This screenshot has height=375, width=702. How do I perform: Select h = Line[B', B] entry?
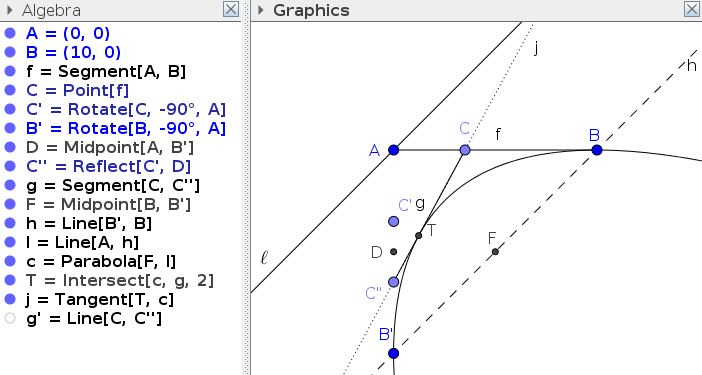coord(89,223)
